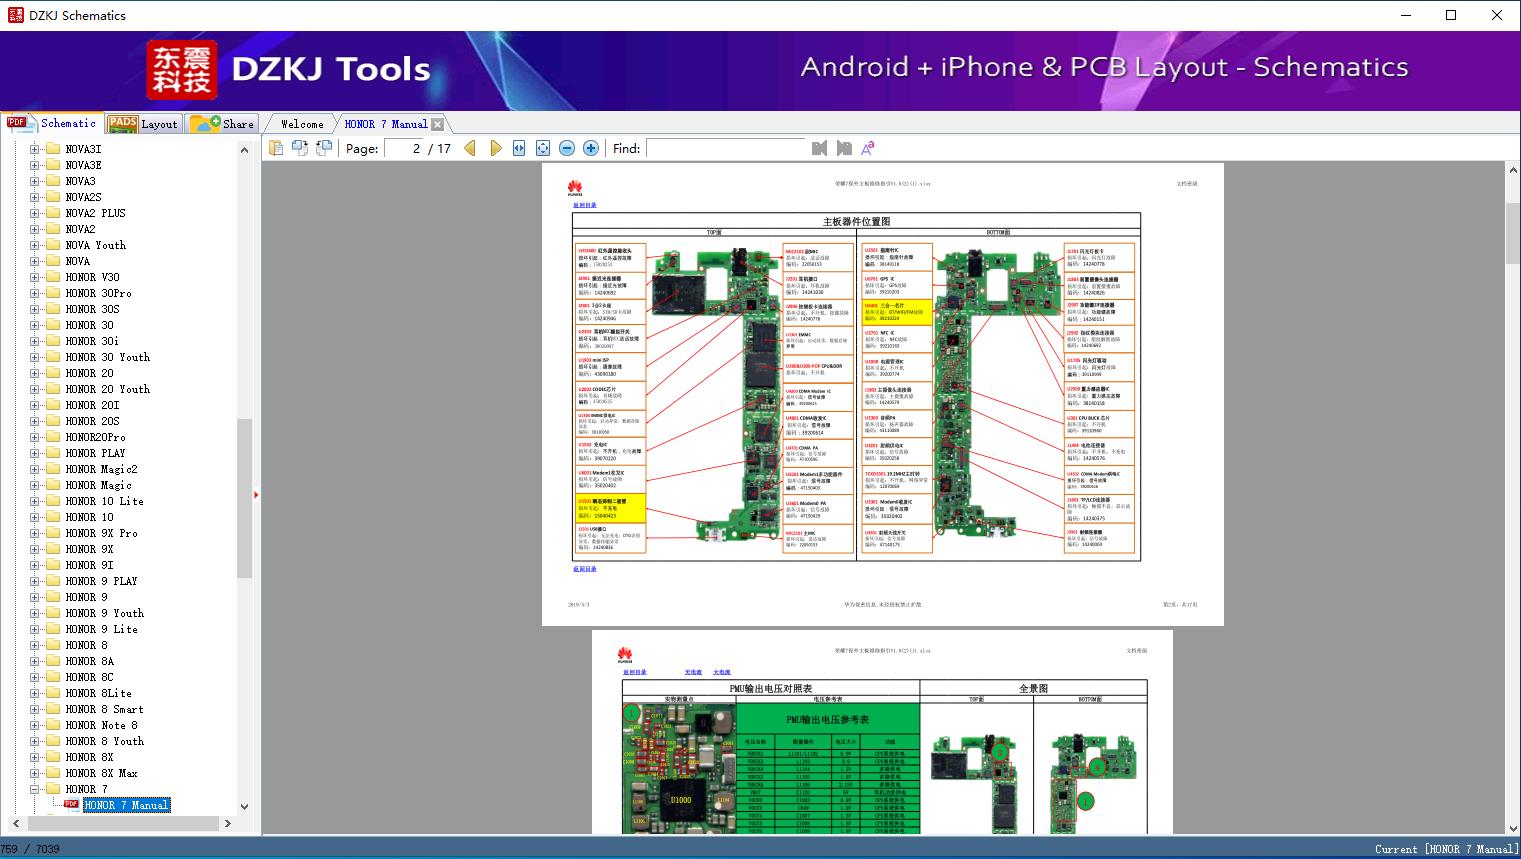Click the fit page icon
The width and height of the screenshot is (1521, 859).
coord(543,148)
